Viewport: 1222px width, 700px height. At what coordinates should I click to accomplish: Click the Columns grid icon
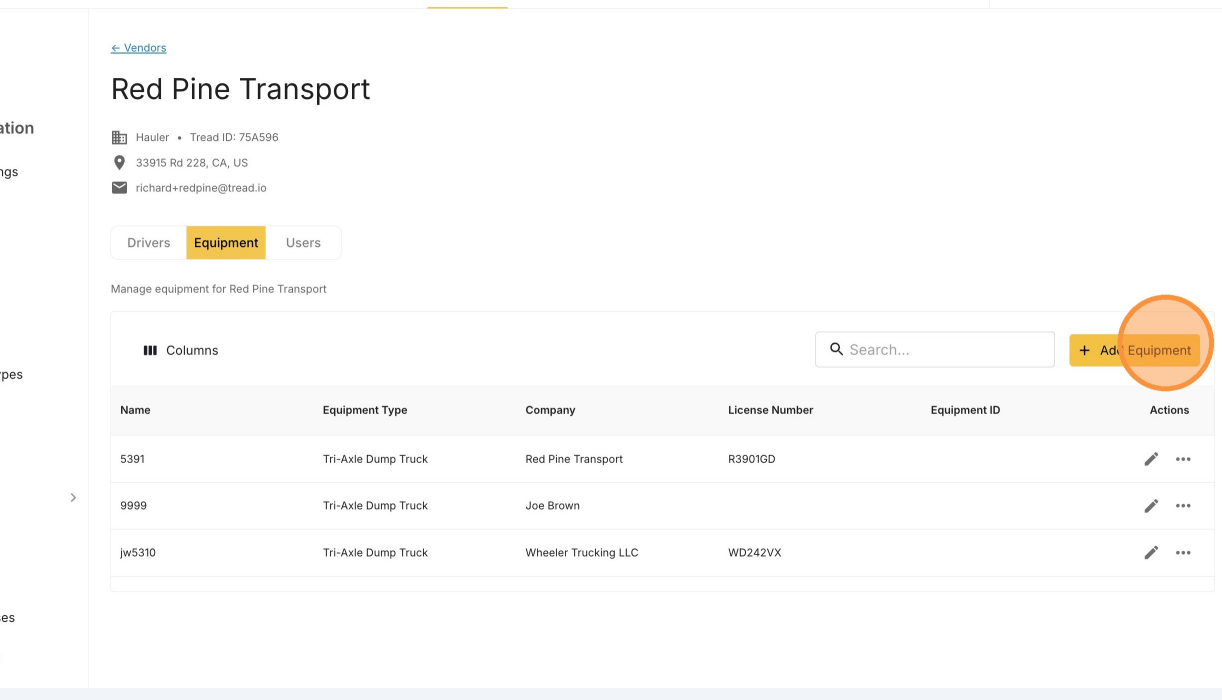coord(150,351)
